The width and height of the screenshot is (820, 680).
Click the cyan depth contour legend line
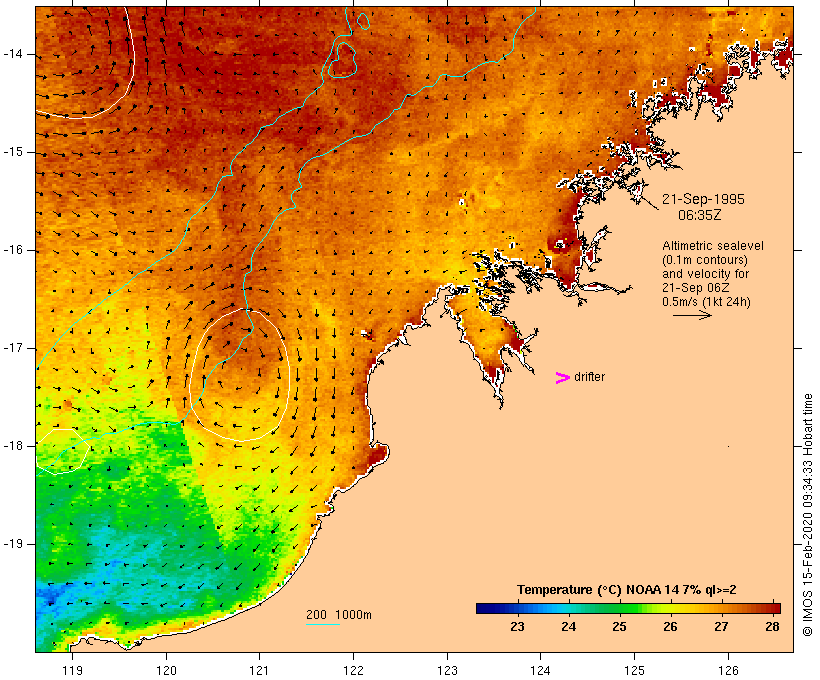tap(323, 624)
